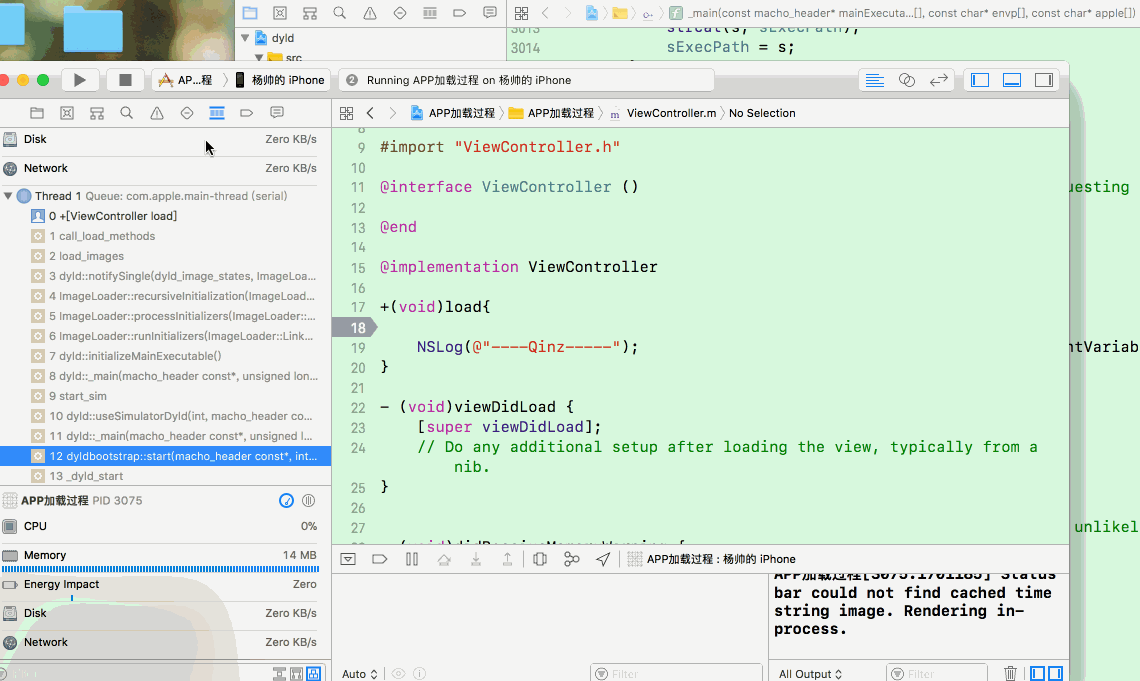Viewport: 1140px width, 681px height.
Task: Open the Symbol navigator tab
Action: pos(97,113)
